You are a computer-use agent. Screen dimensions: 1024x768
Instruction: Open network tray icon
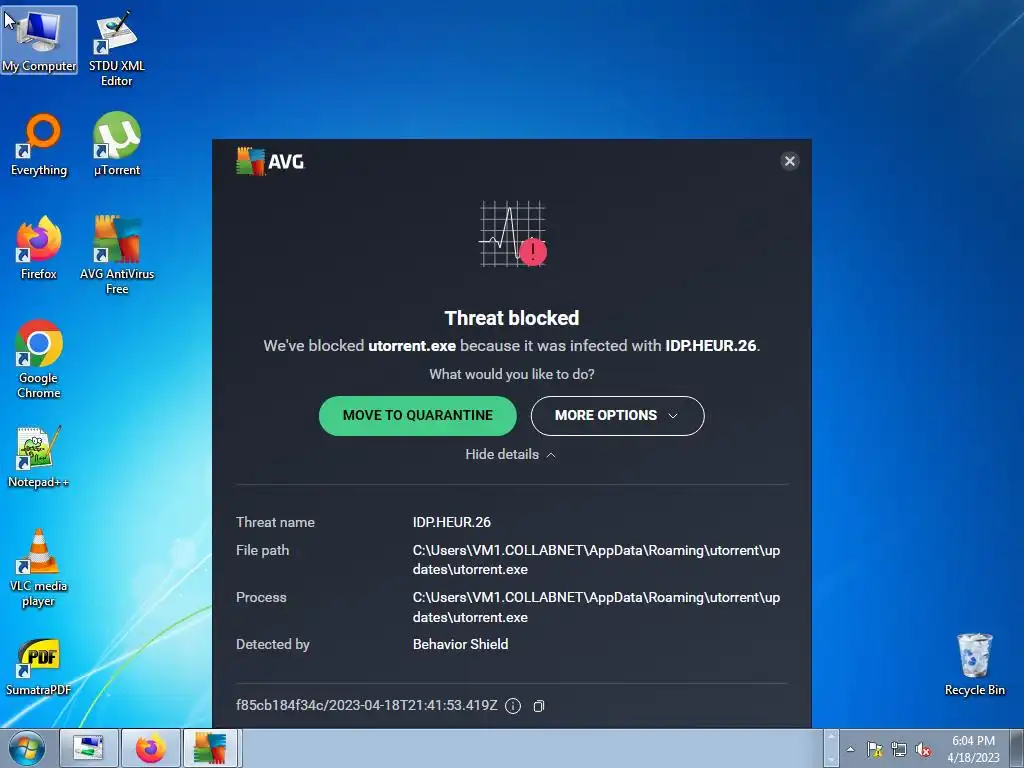coord(899,749)
